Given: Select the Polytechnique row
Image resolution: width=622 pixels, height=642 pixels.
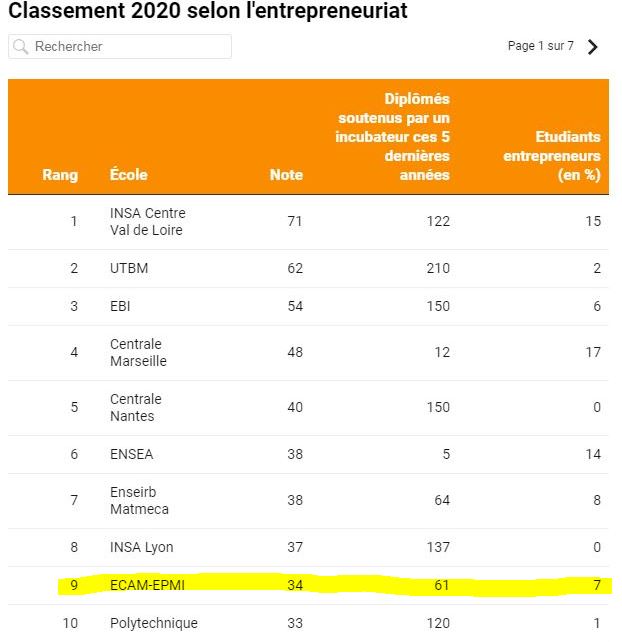Looking at the screenshot, I should point(308,623).
